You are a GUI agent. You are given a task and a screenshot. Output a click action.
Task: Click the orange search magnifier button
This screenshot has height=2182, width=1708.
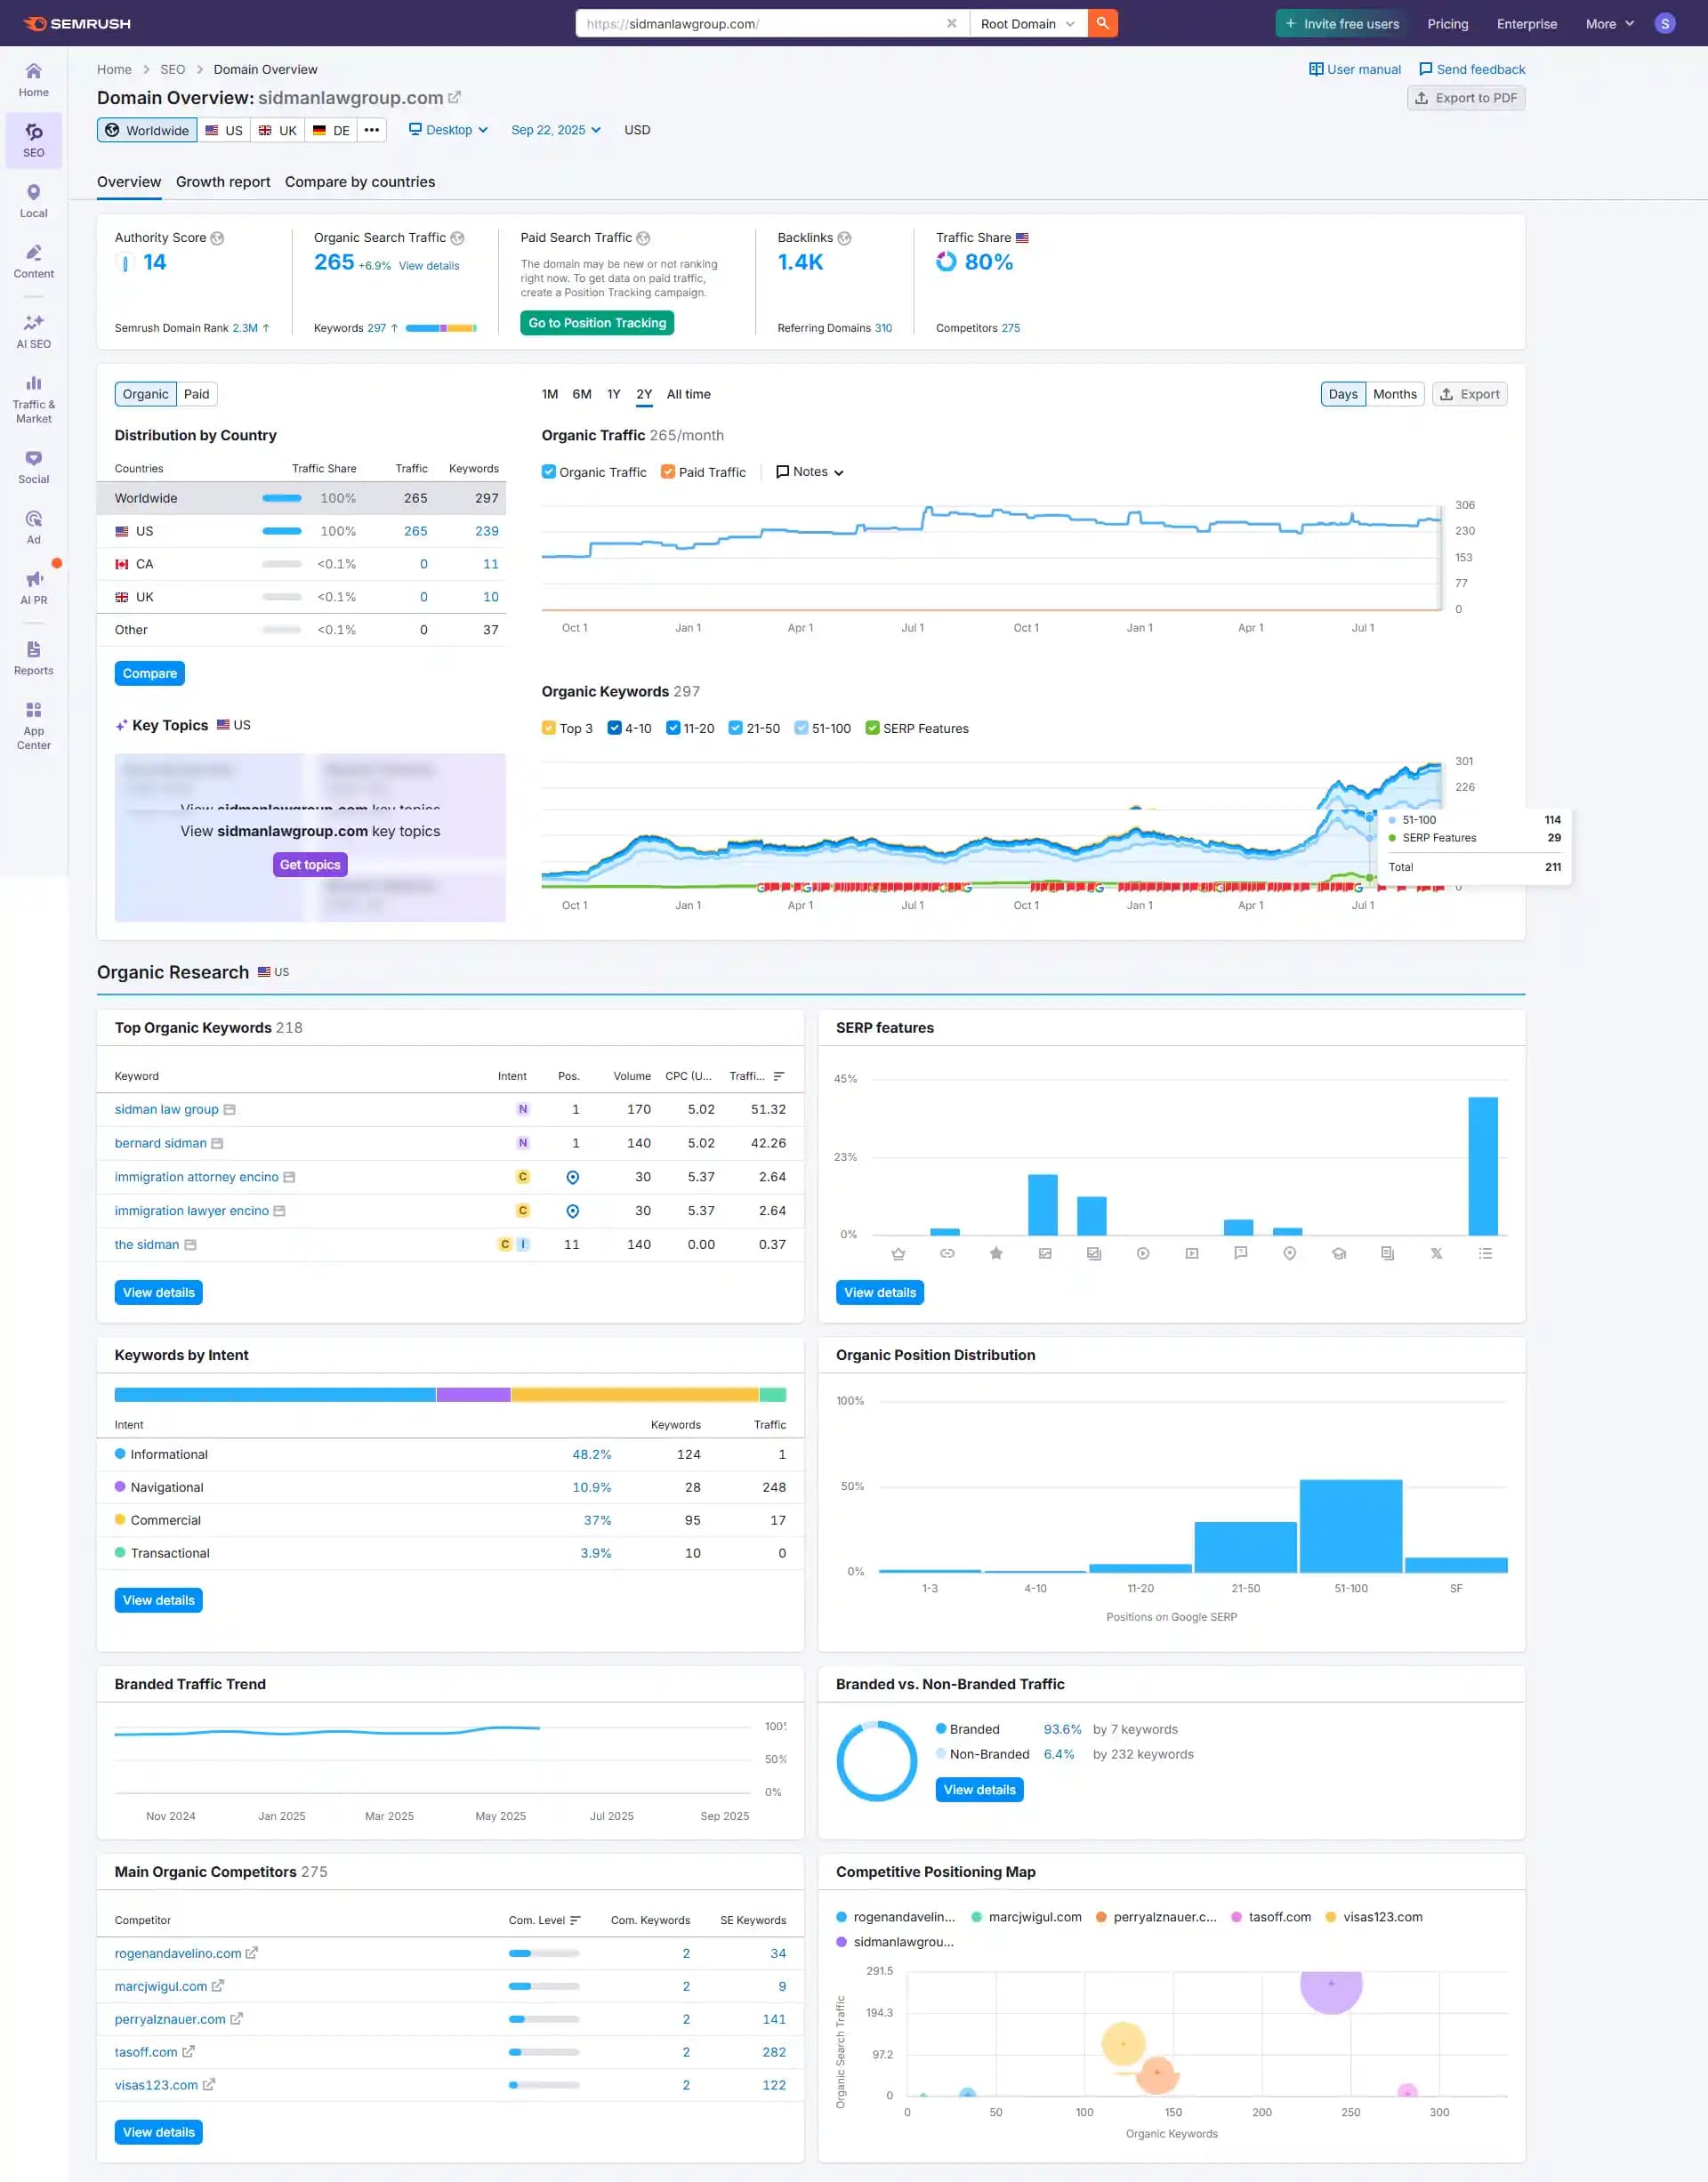(x=1102, y=23)
